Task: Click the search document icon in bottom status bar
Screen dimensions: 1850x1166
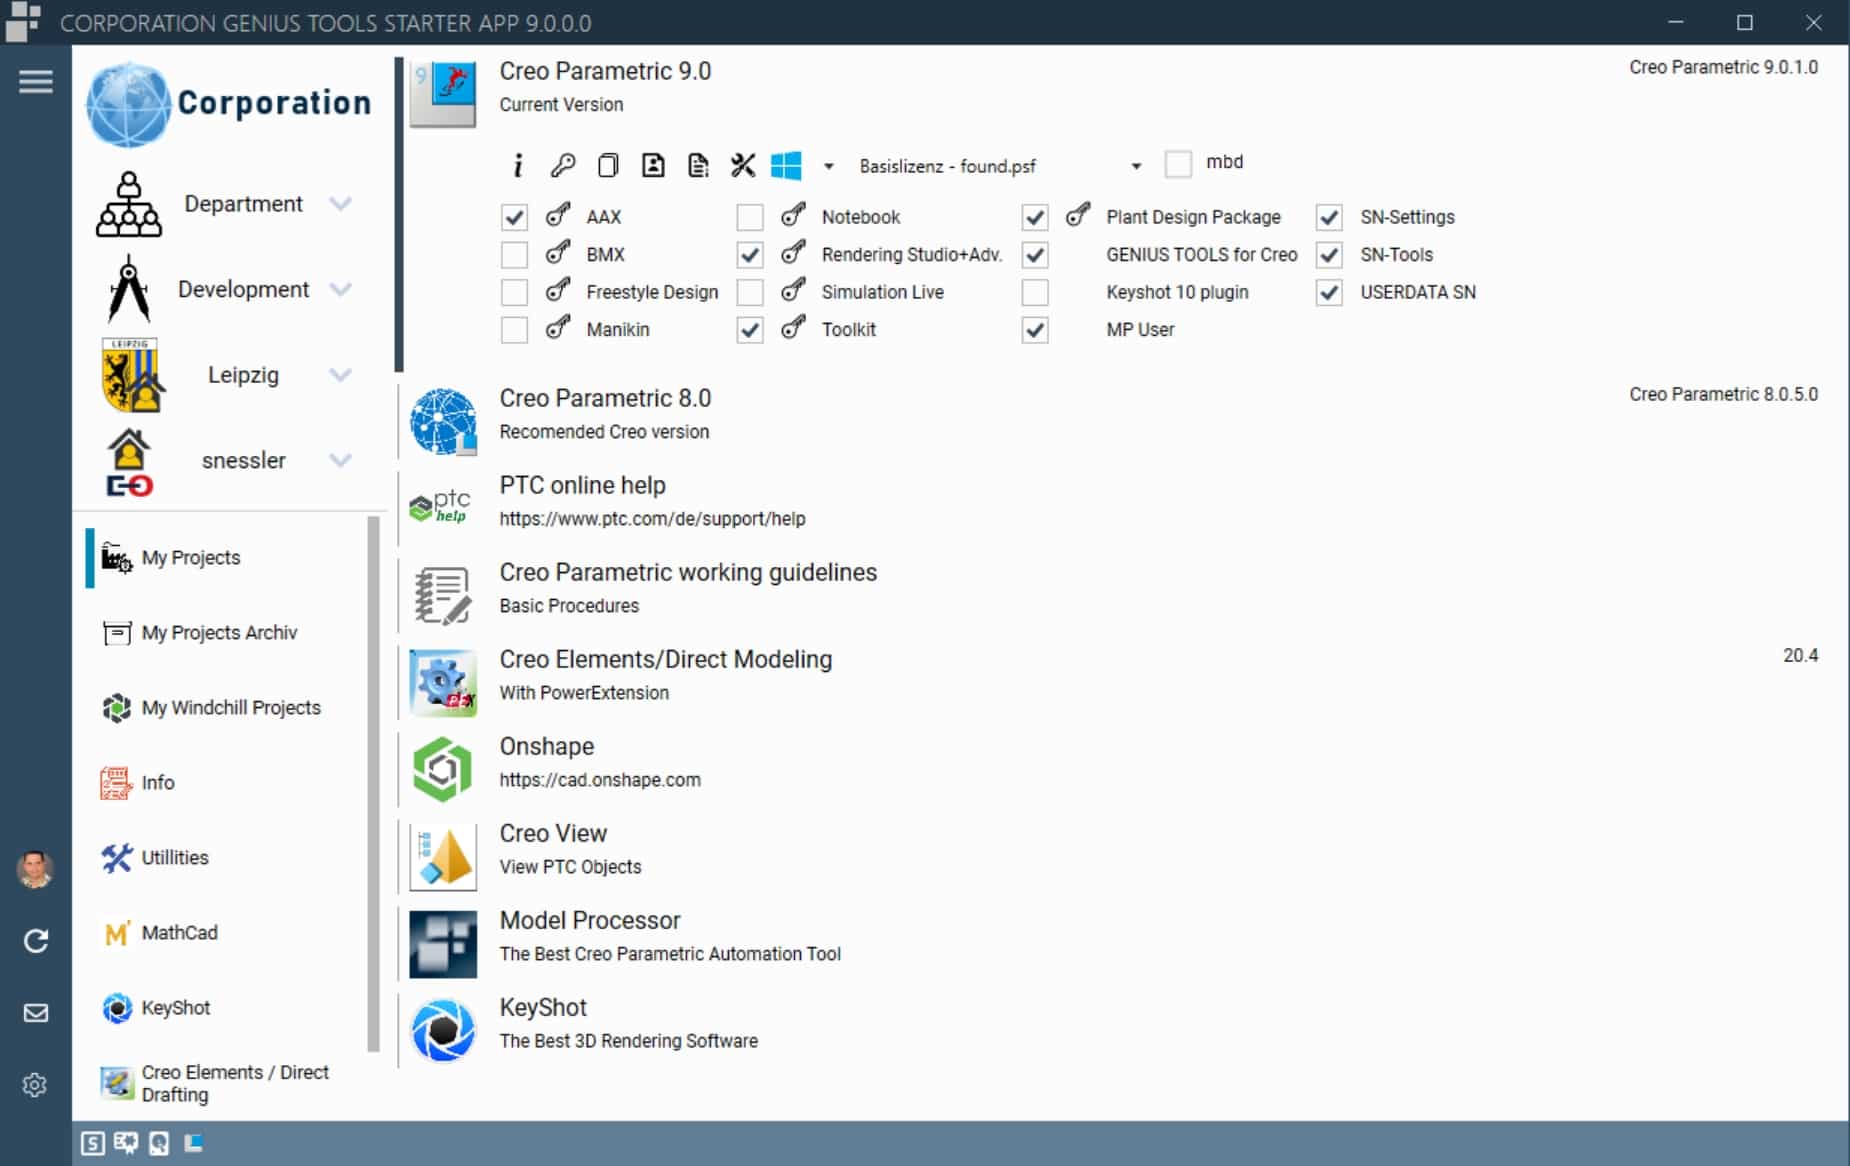Action: point(159,1143)
